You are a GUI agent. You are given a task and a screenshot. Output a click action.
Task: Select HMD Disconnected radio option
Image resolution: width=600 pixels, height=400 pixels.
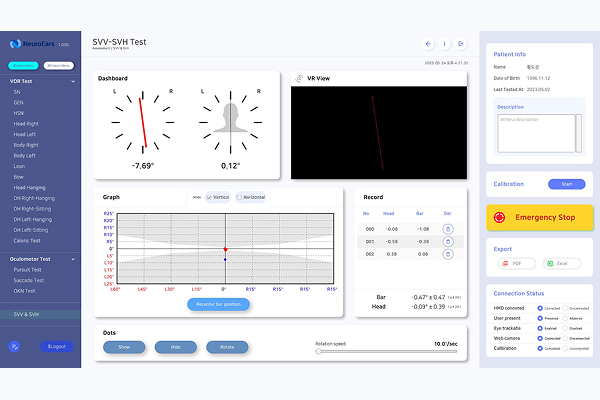(x=565, y=308)
